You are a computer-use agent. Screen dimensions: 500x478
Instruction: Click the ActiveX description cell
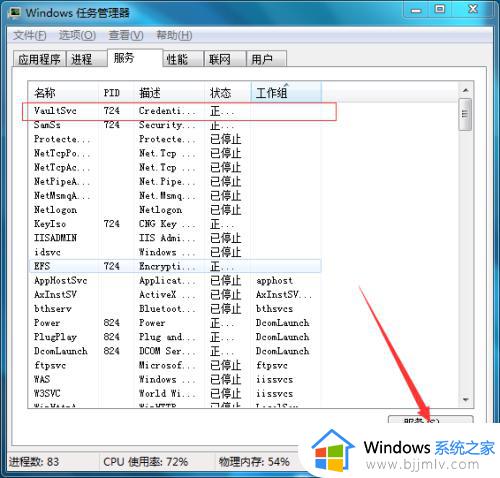pyautogui.click(x=167, y=295)
